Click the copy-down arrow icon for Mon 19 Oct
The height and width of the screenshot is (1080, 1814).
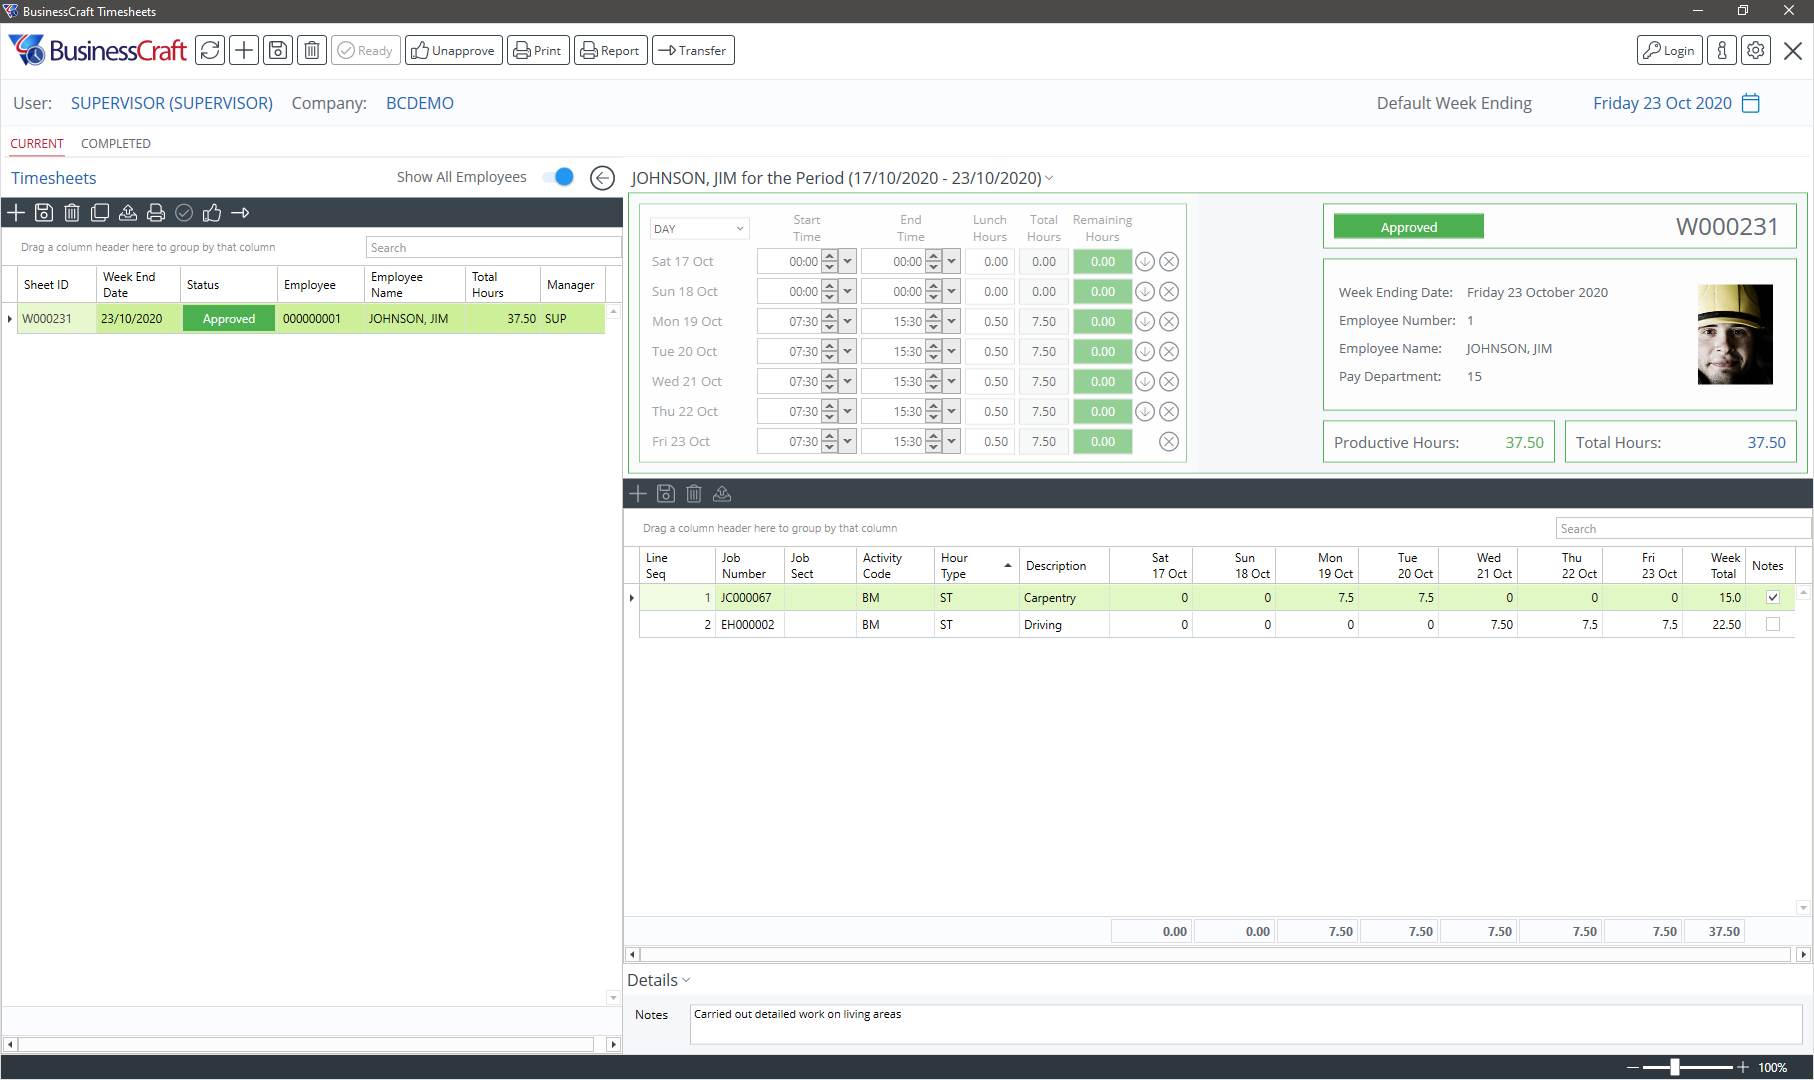[1145, 322]
